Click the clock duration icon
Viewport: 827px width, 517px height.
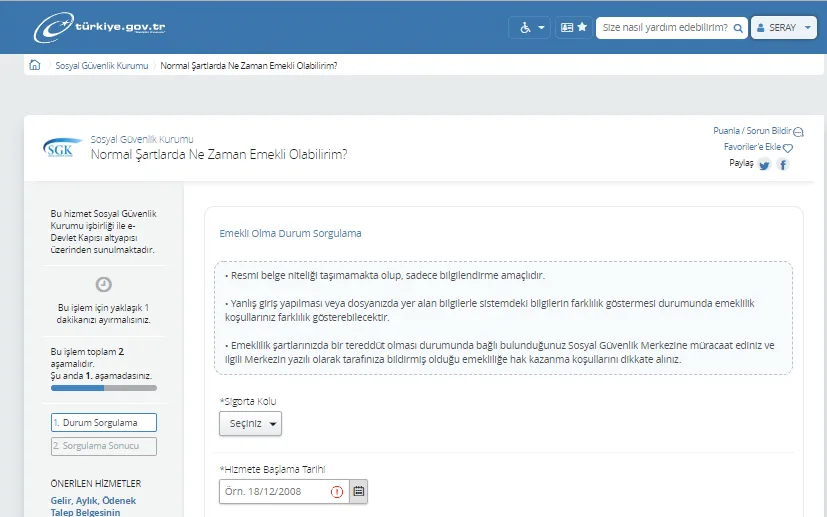click(x=103, y=284)
